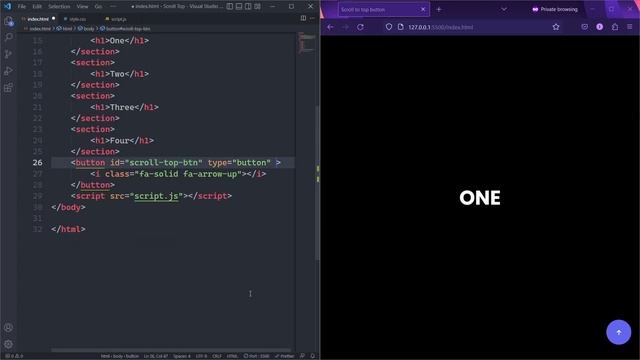This screenshot has width=640, height=360.
Task: Open the editor More Actions ellipsis
Action: 312,18
